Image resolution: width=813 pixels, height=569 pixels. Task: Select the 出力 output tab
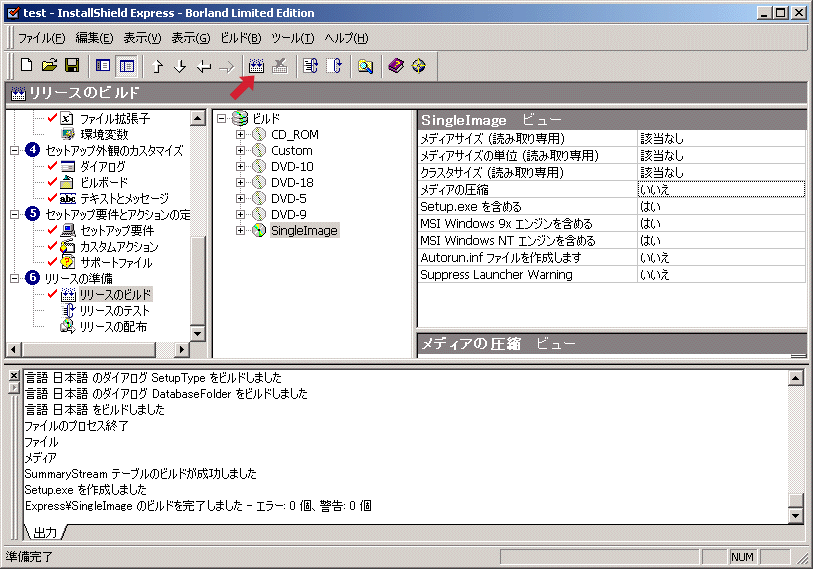[45, 532]
